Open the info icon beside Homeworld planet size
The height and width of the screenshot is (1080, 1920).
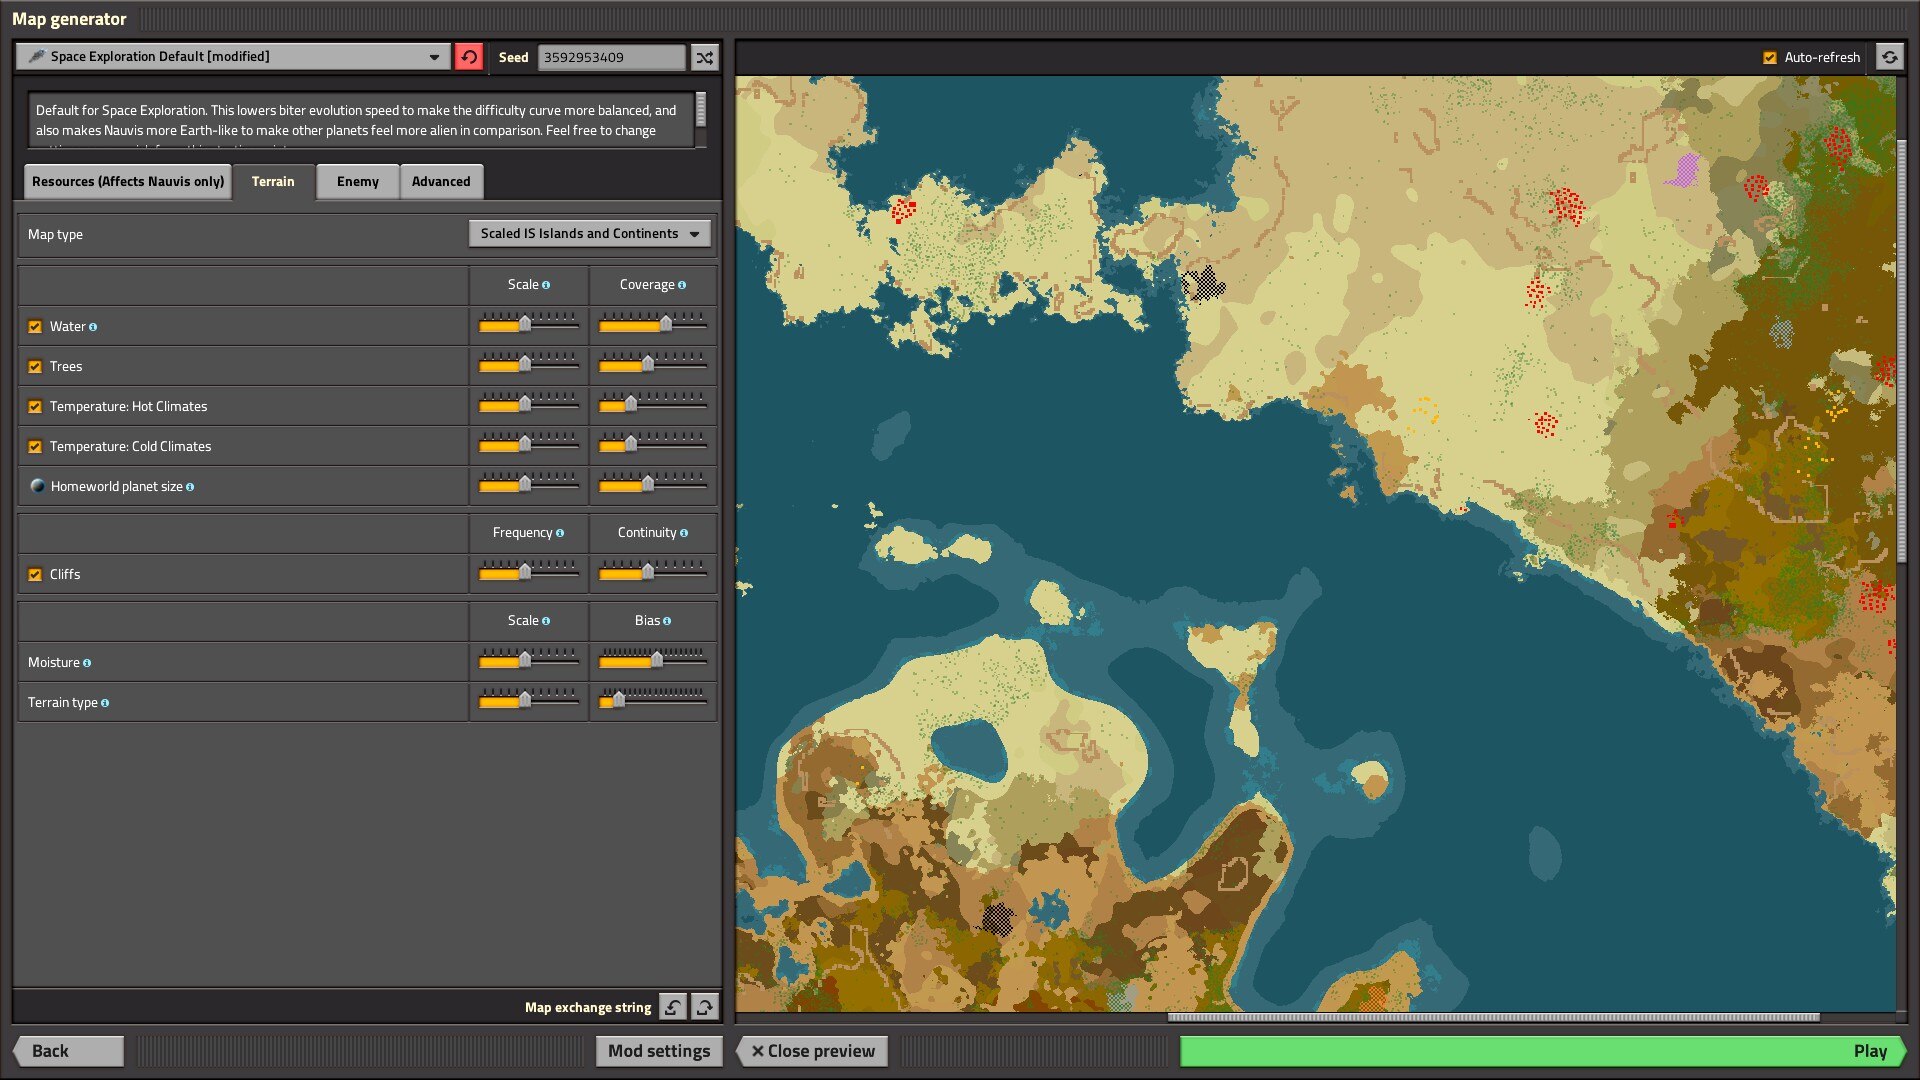point(190,487)
